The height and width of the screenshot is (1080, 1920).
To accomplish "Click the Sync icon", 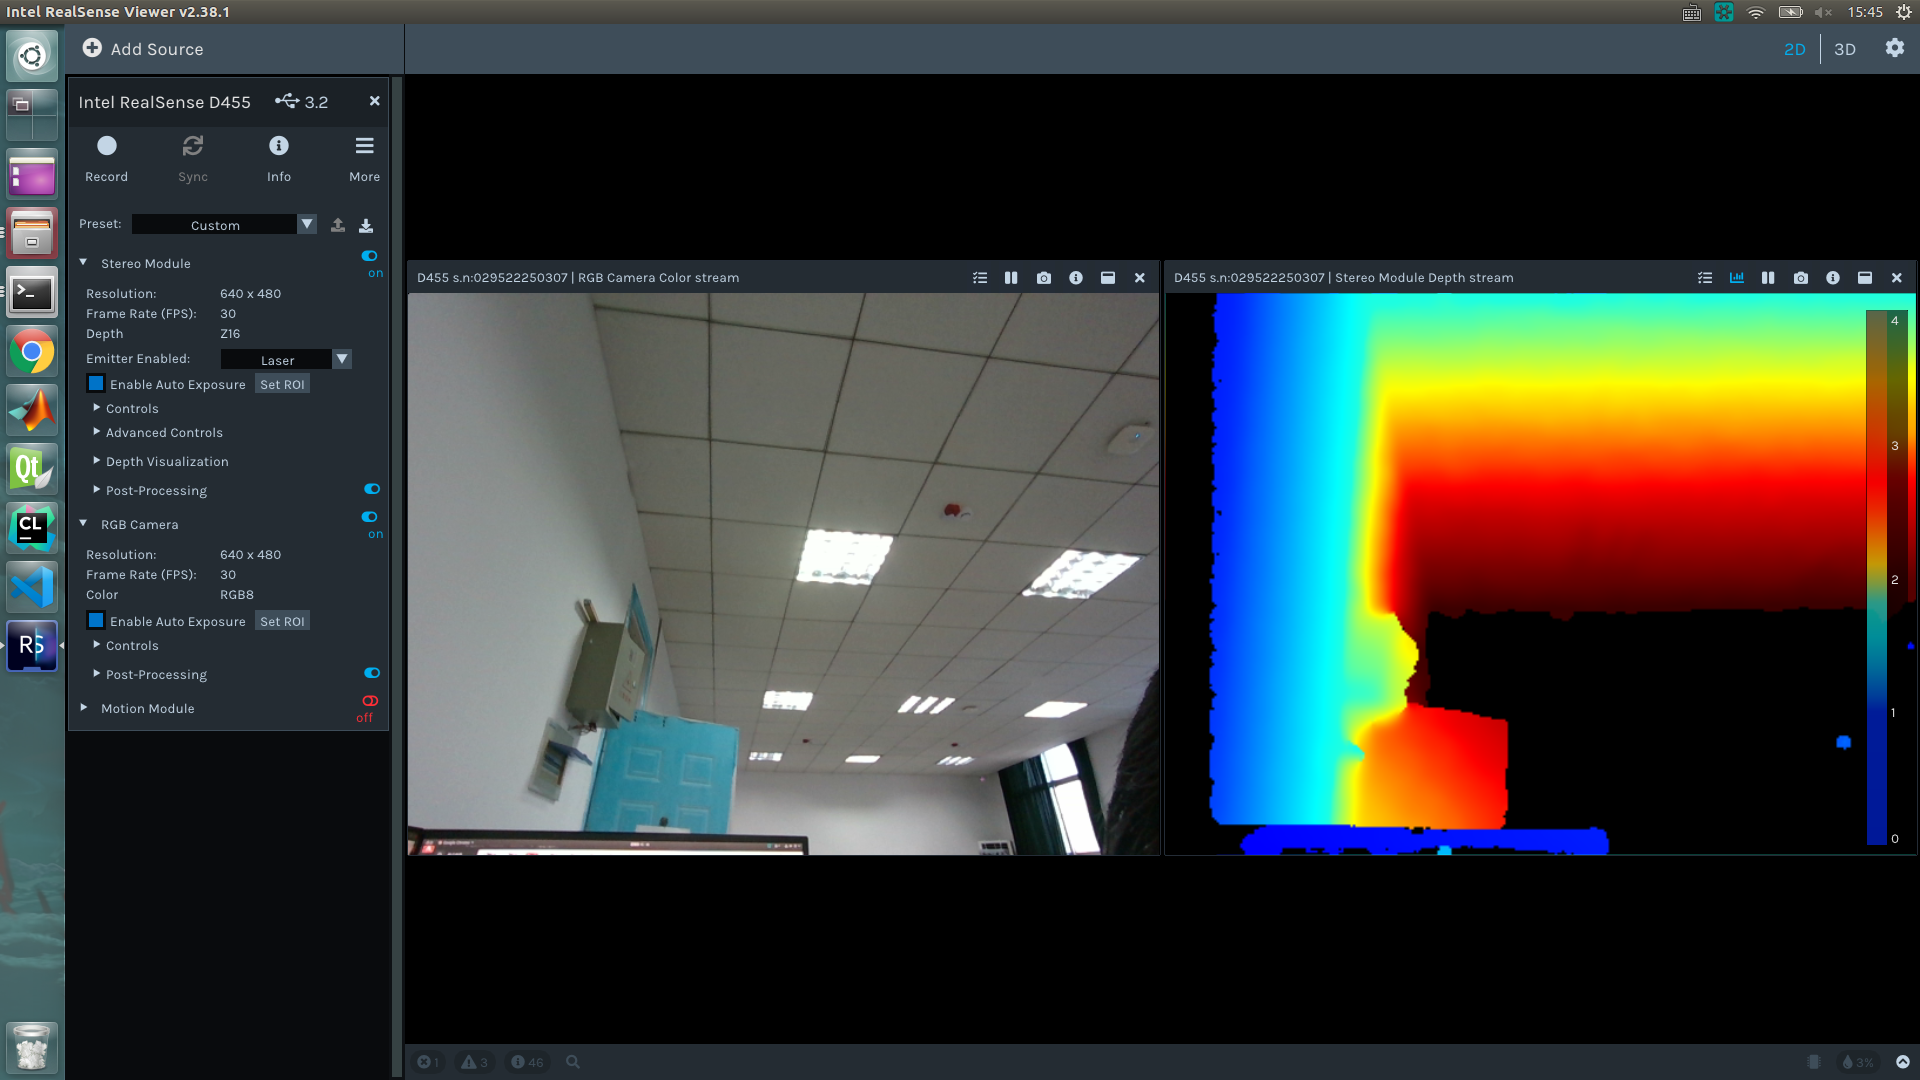I will tap(193, 146).
